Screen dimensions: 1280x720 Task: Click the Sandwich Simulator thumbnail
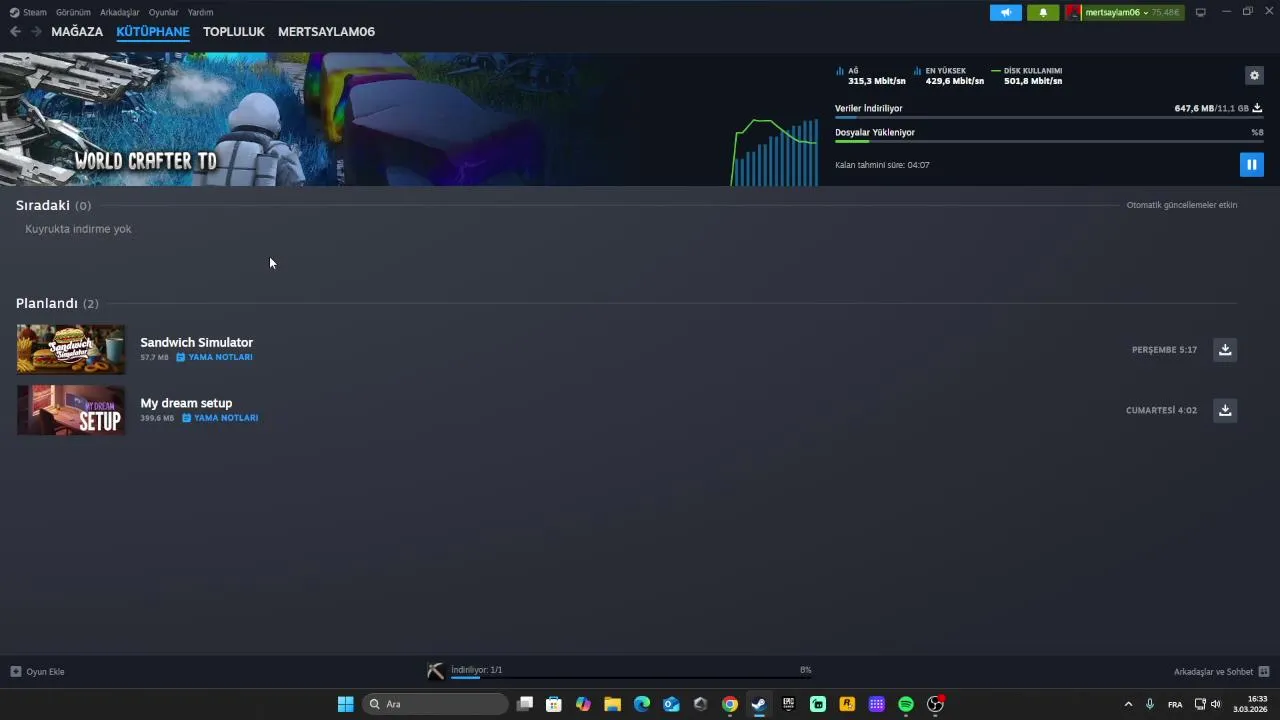(71, 349)
